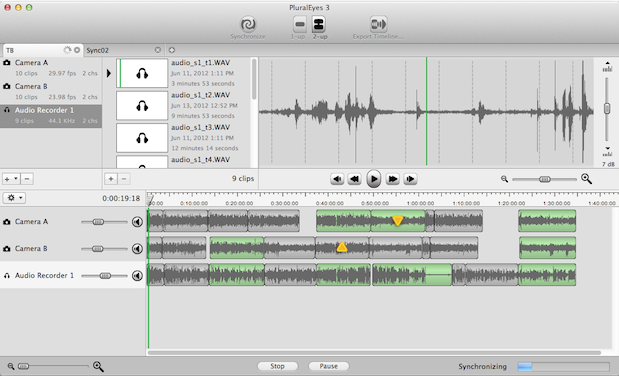Click the fast forward button
Screen dimensions: 619x376
[393, 179]
